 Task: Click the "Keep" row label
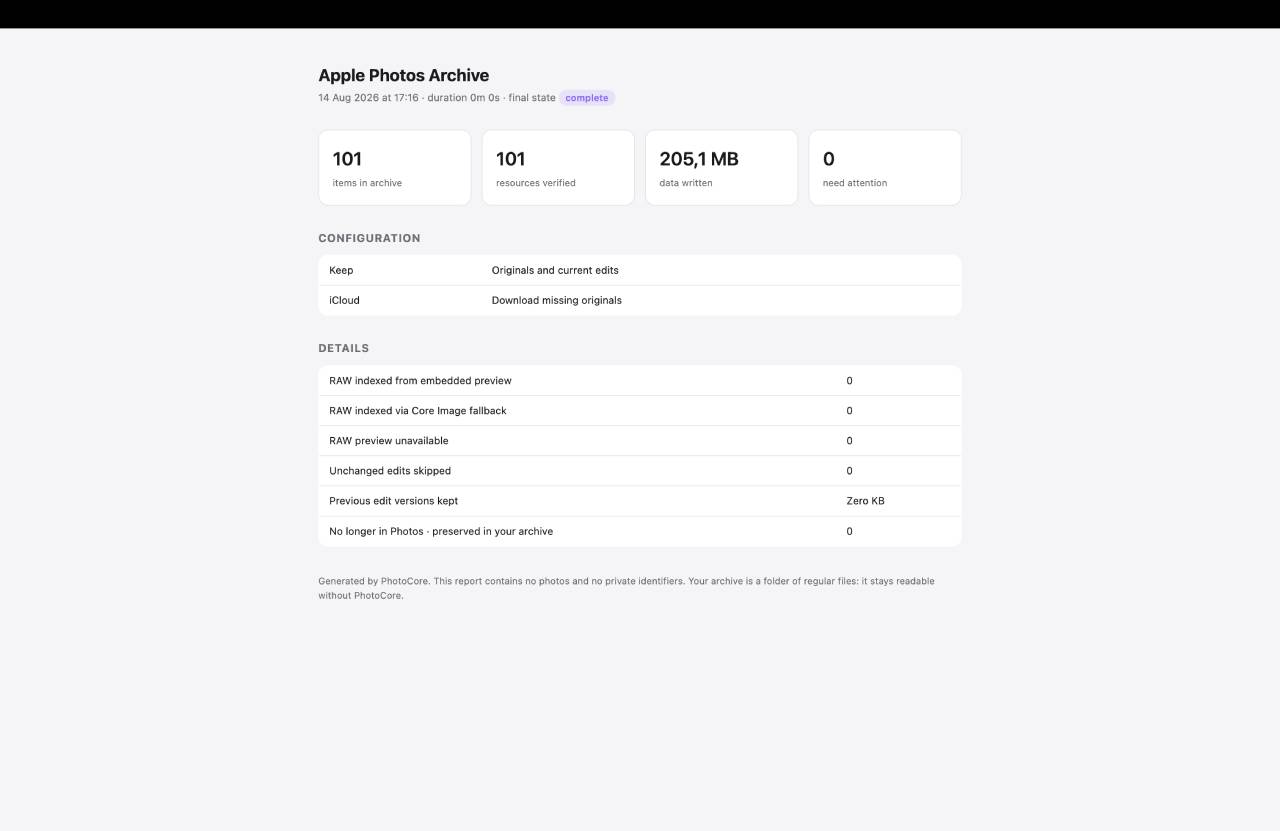point(341,270)
